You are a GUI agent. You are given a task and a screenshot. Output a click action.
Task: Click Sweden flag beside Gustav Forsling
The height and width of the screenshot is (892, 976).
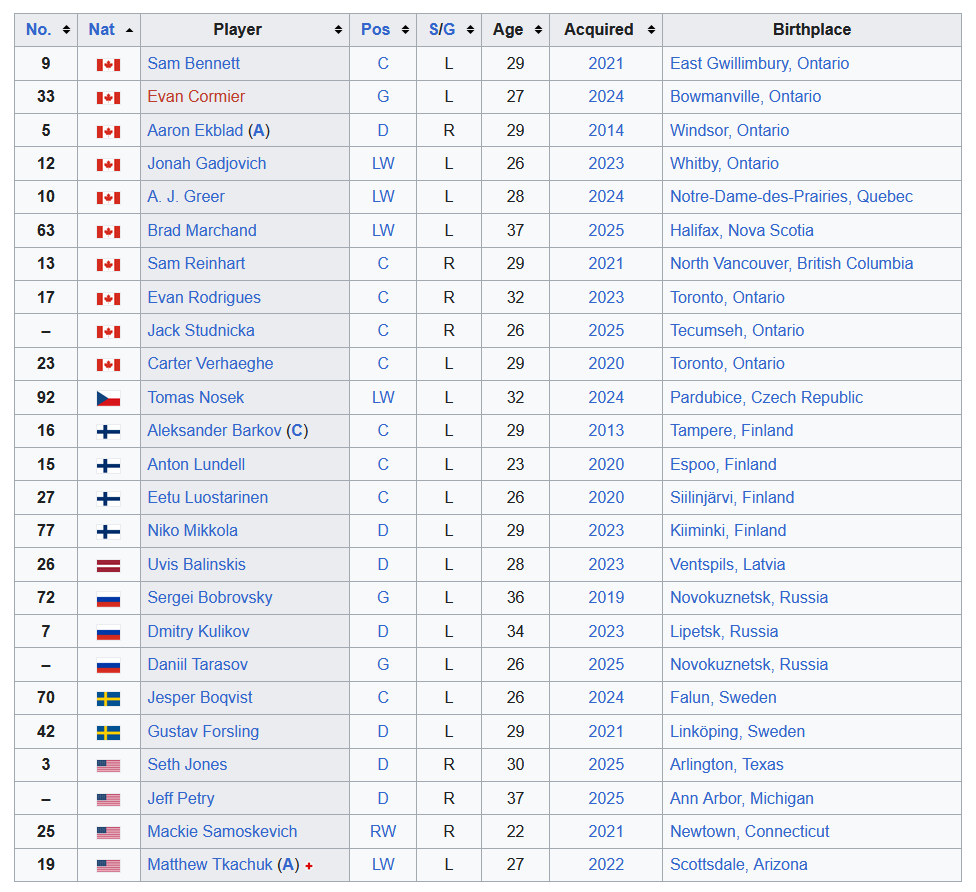click(x=108, y=732)
